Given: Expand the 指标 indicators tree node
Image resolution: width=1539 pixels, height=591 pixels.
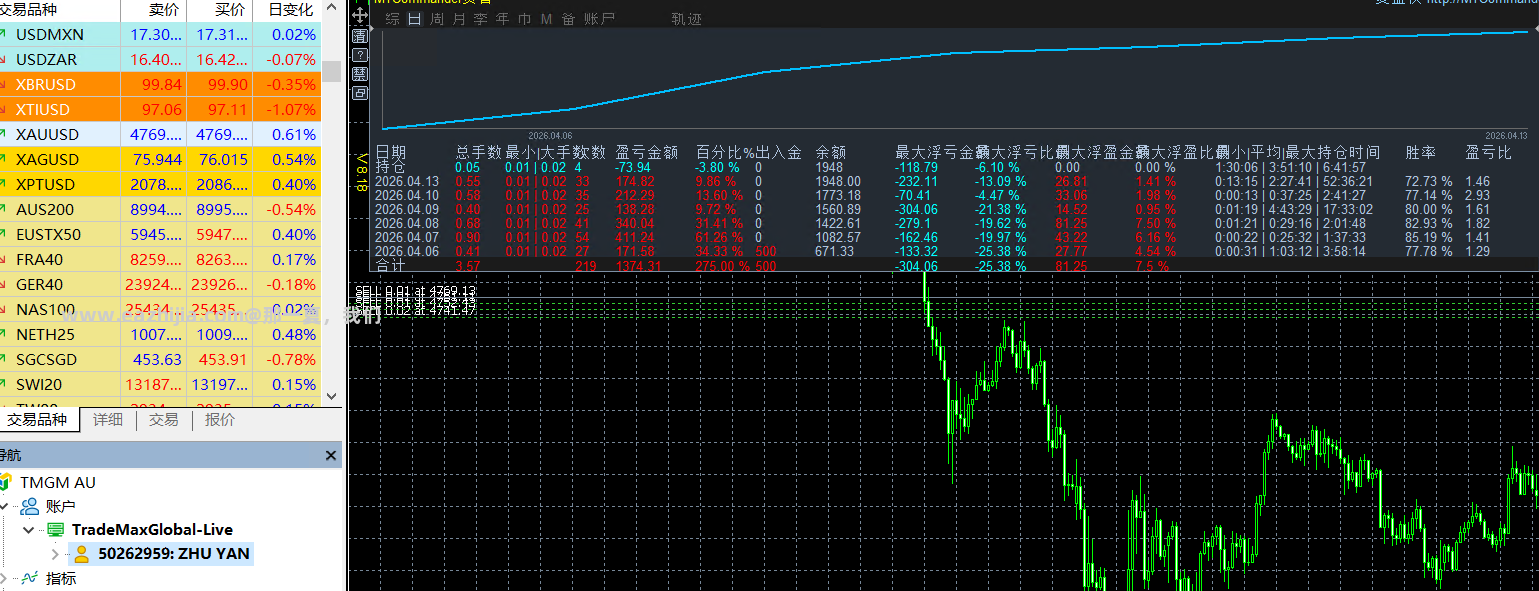Looking at the screenshot, I should coord(4,578).
